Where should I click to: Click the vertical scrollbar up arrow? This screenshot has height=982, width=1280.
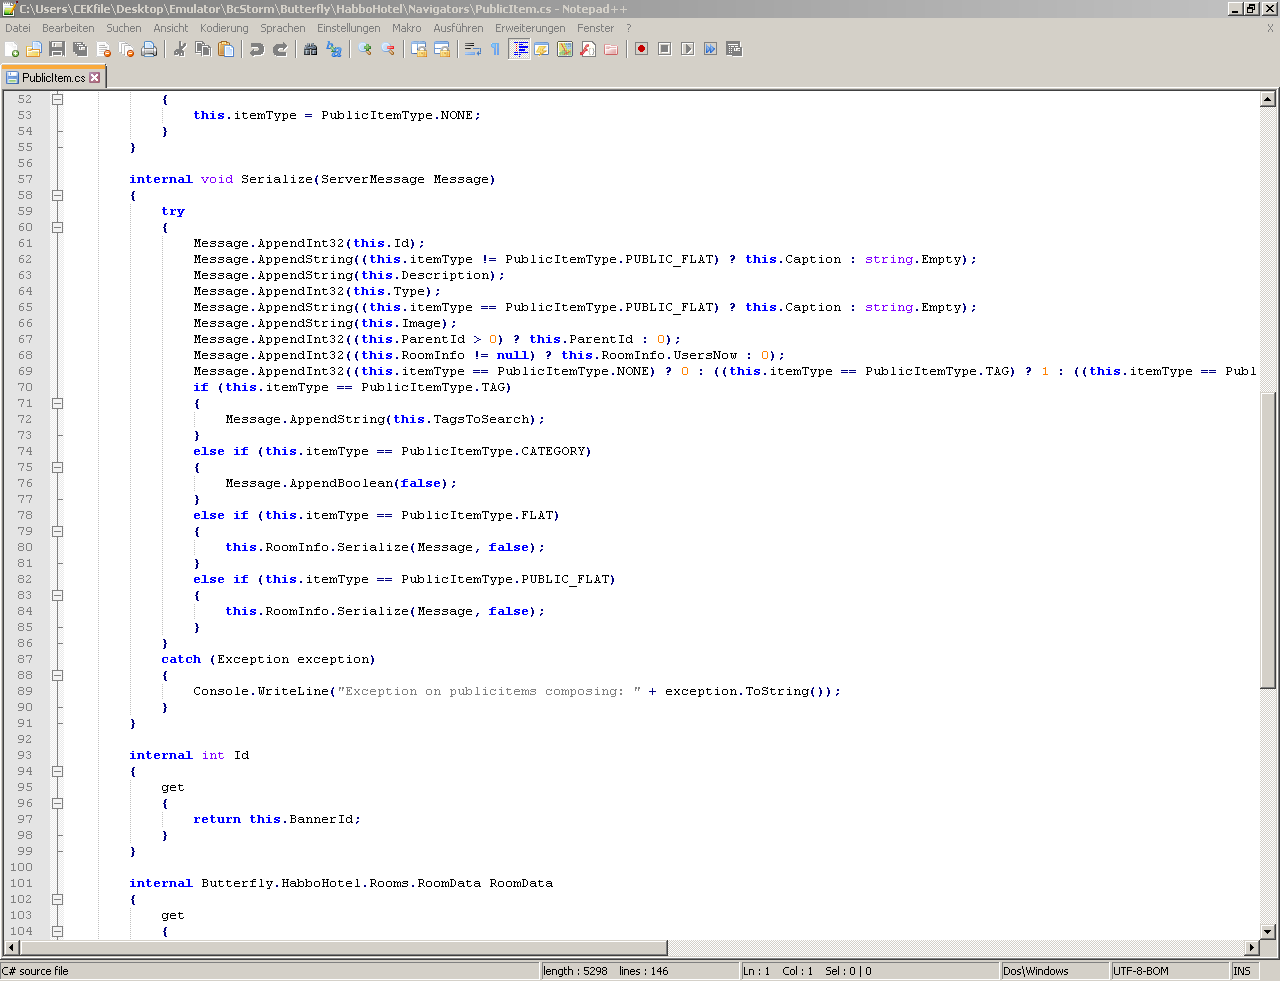pos(1268,99)
